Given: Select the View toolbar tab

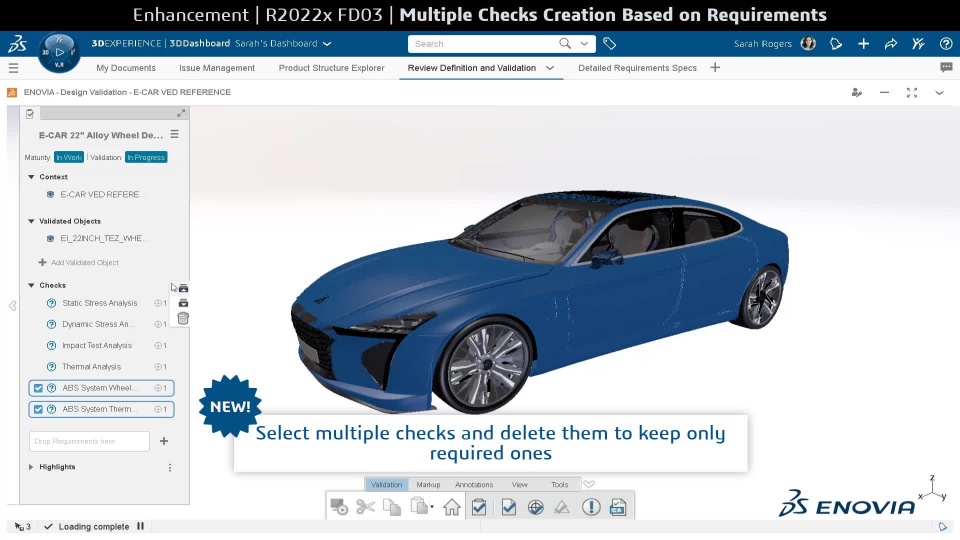Looking at the screenshot, I should (519, 484).
